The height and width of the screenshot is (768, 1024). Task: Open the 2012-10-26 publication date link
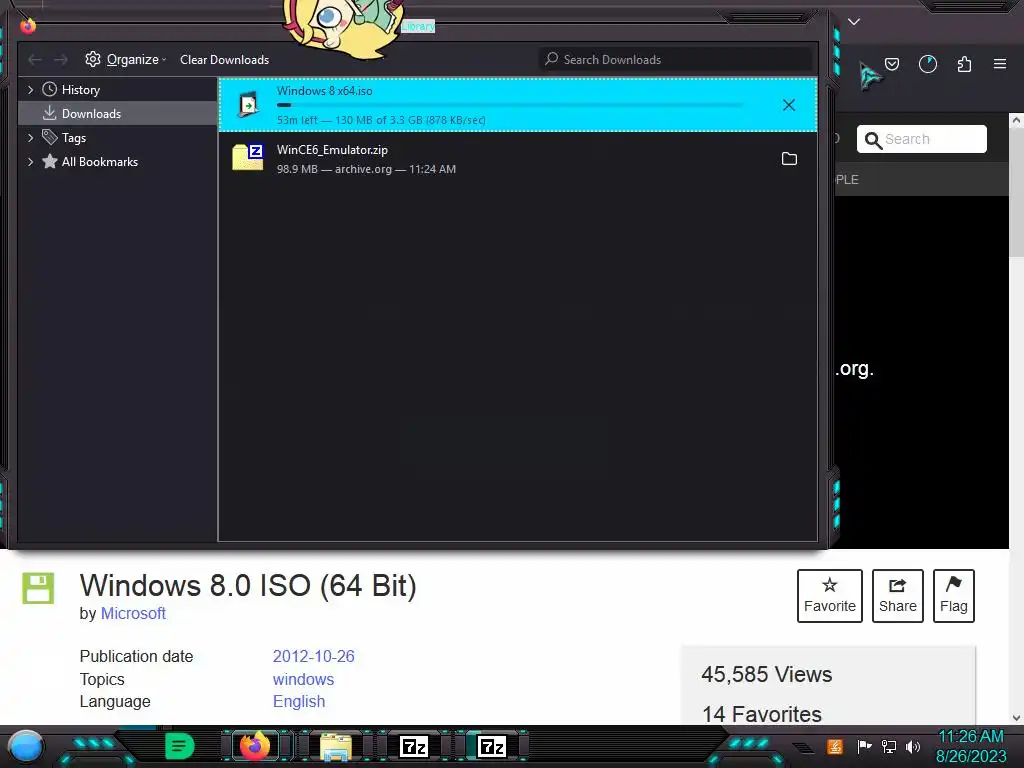click(x=313, y=656)
